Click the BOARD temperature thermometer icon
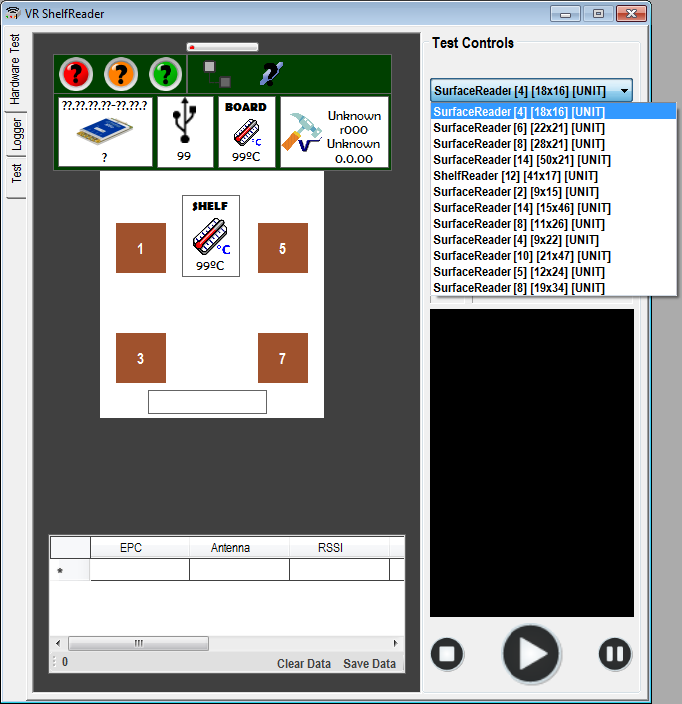The width and height of the screenshot is (682, 704). pyautogui.click(x=245, y=132)
